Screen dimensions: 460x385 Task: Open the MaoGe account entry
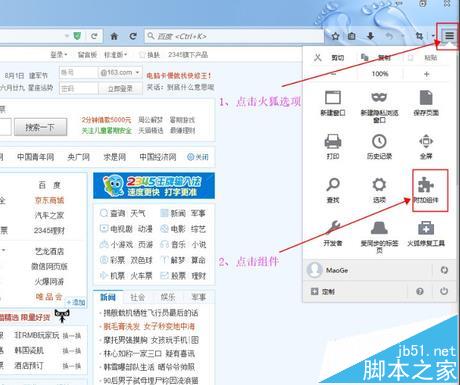coord(327,270)
